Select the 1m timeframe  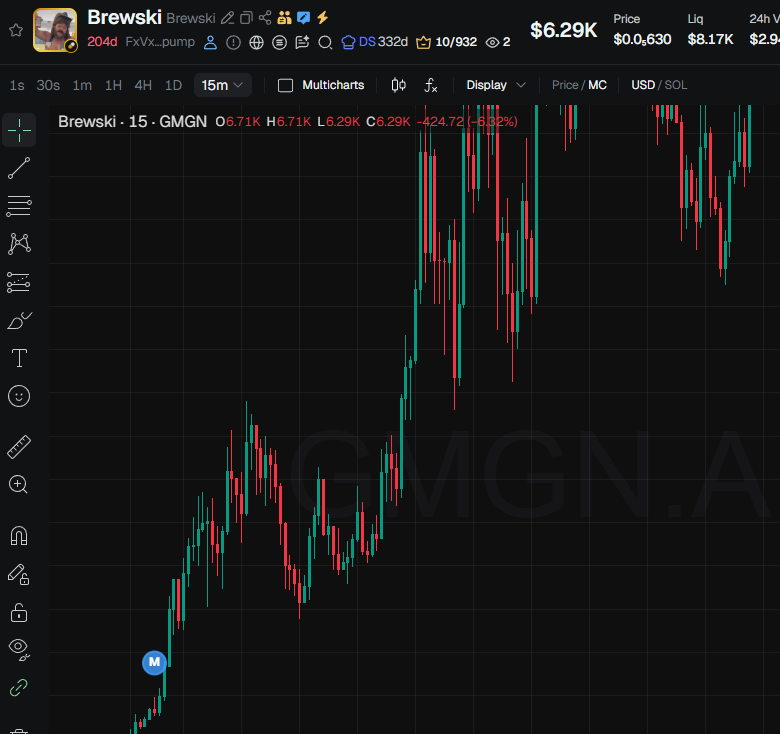pos(82,86)
